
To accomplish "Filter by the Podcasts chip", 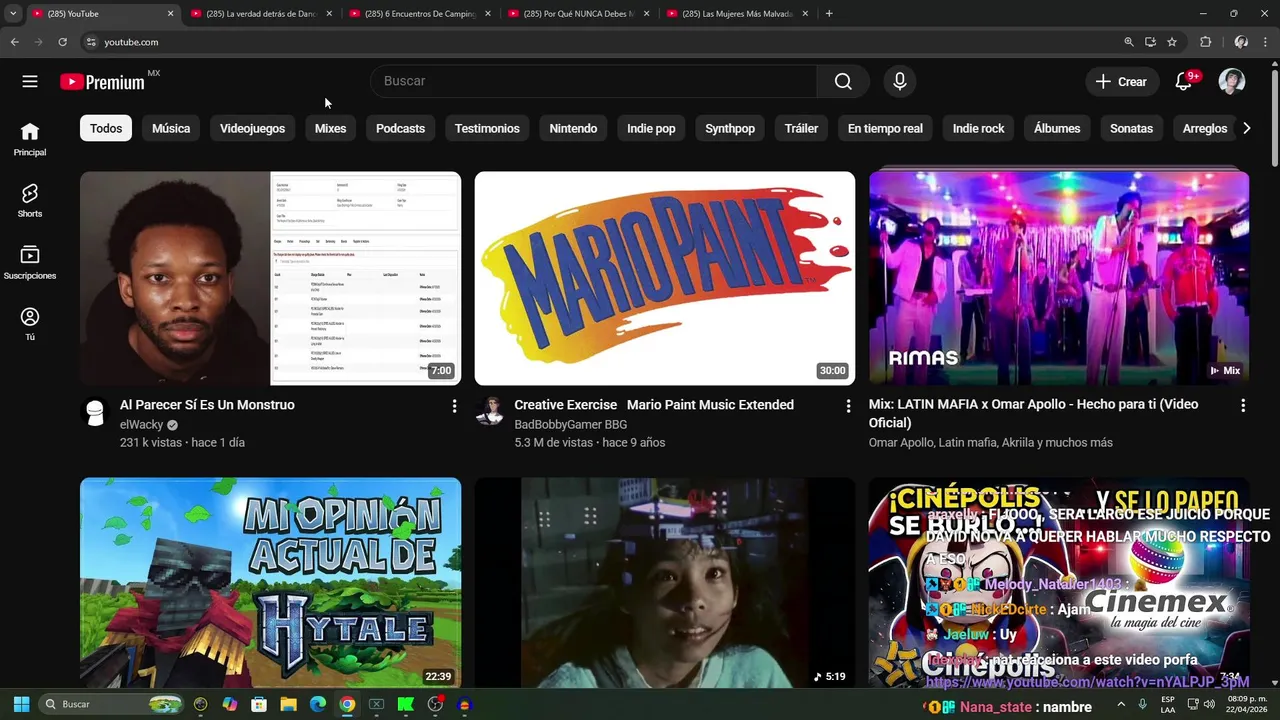I will click(x=400, y=128).
